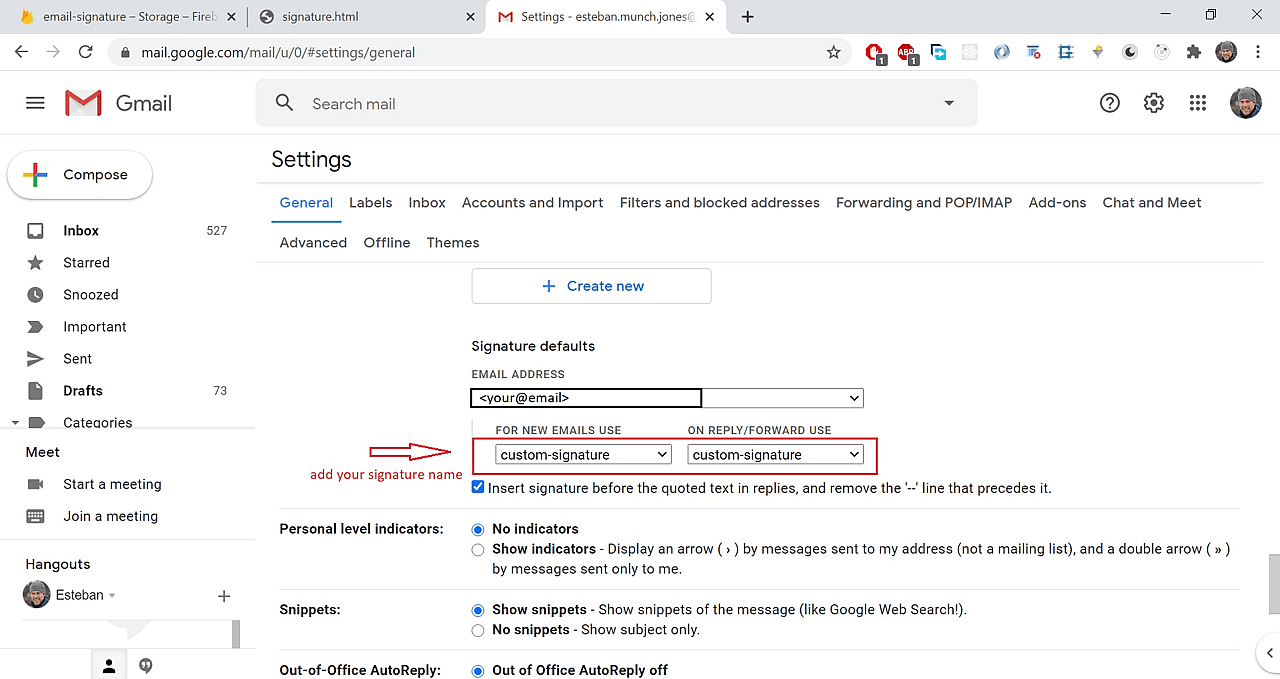Open the FOR NEW EMAILS USE dropdown
Image resolution: width=1280 pixels, height=679 pixels.
582,454
